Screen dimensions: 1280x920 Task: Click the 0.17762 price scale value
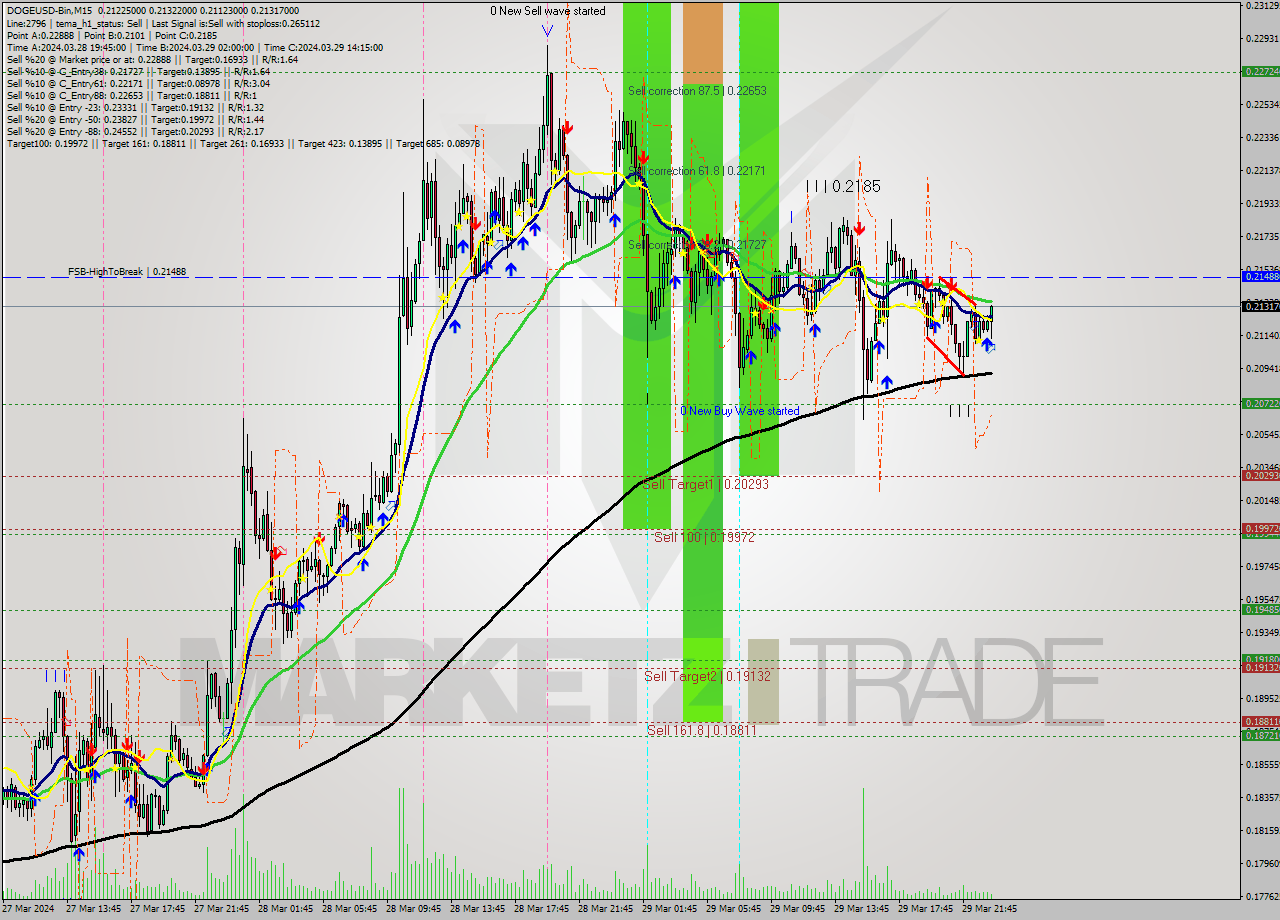click(1263, 896)
